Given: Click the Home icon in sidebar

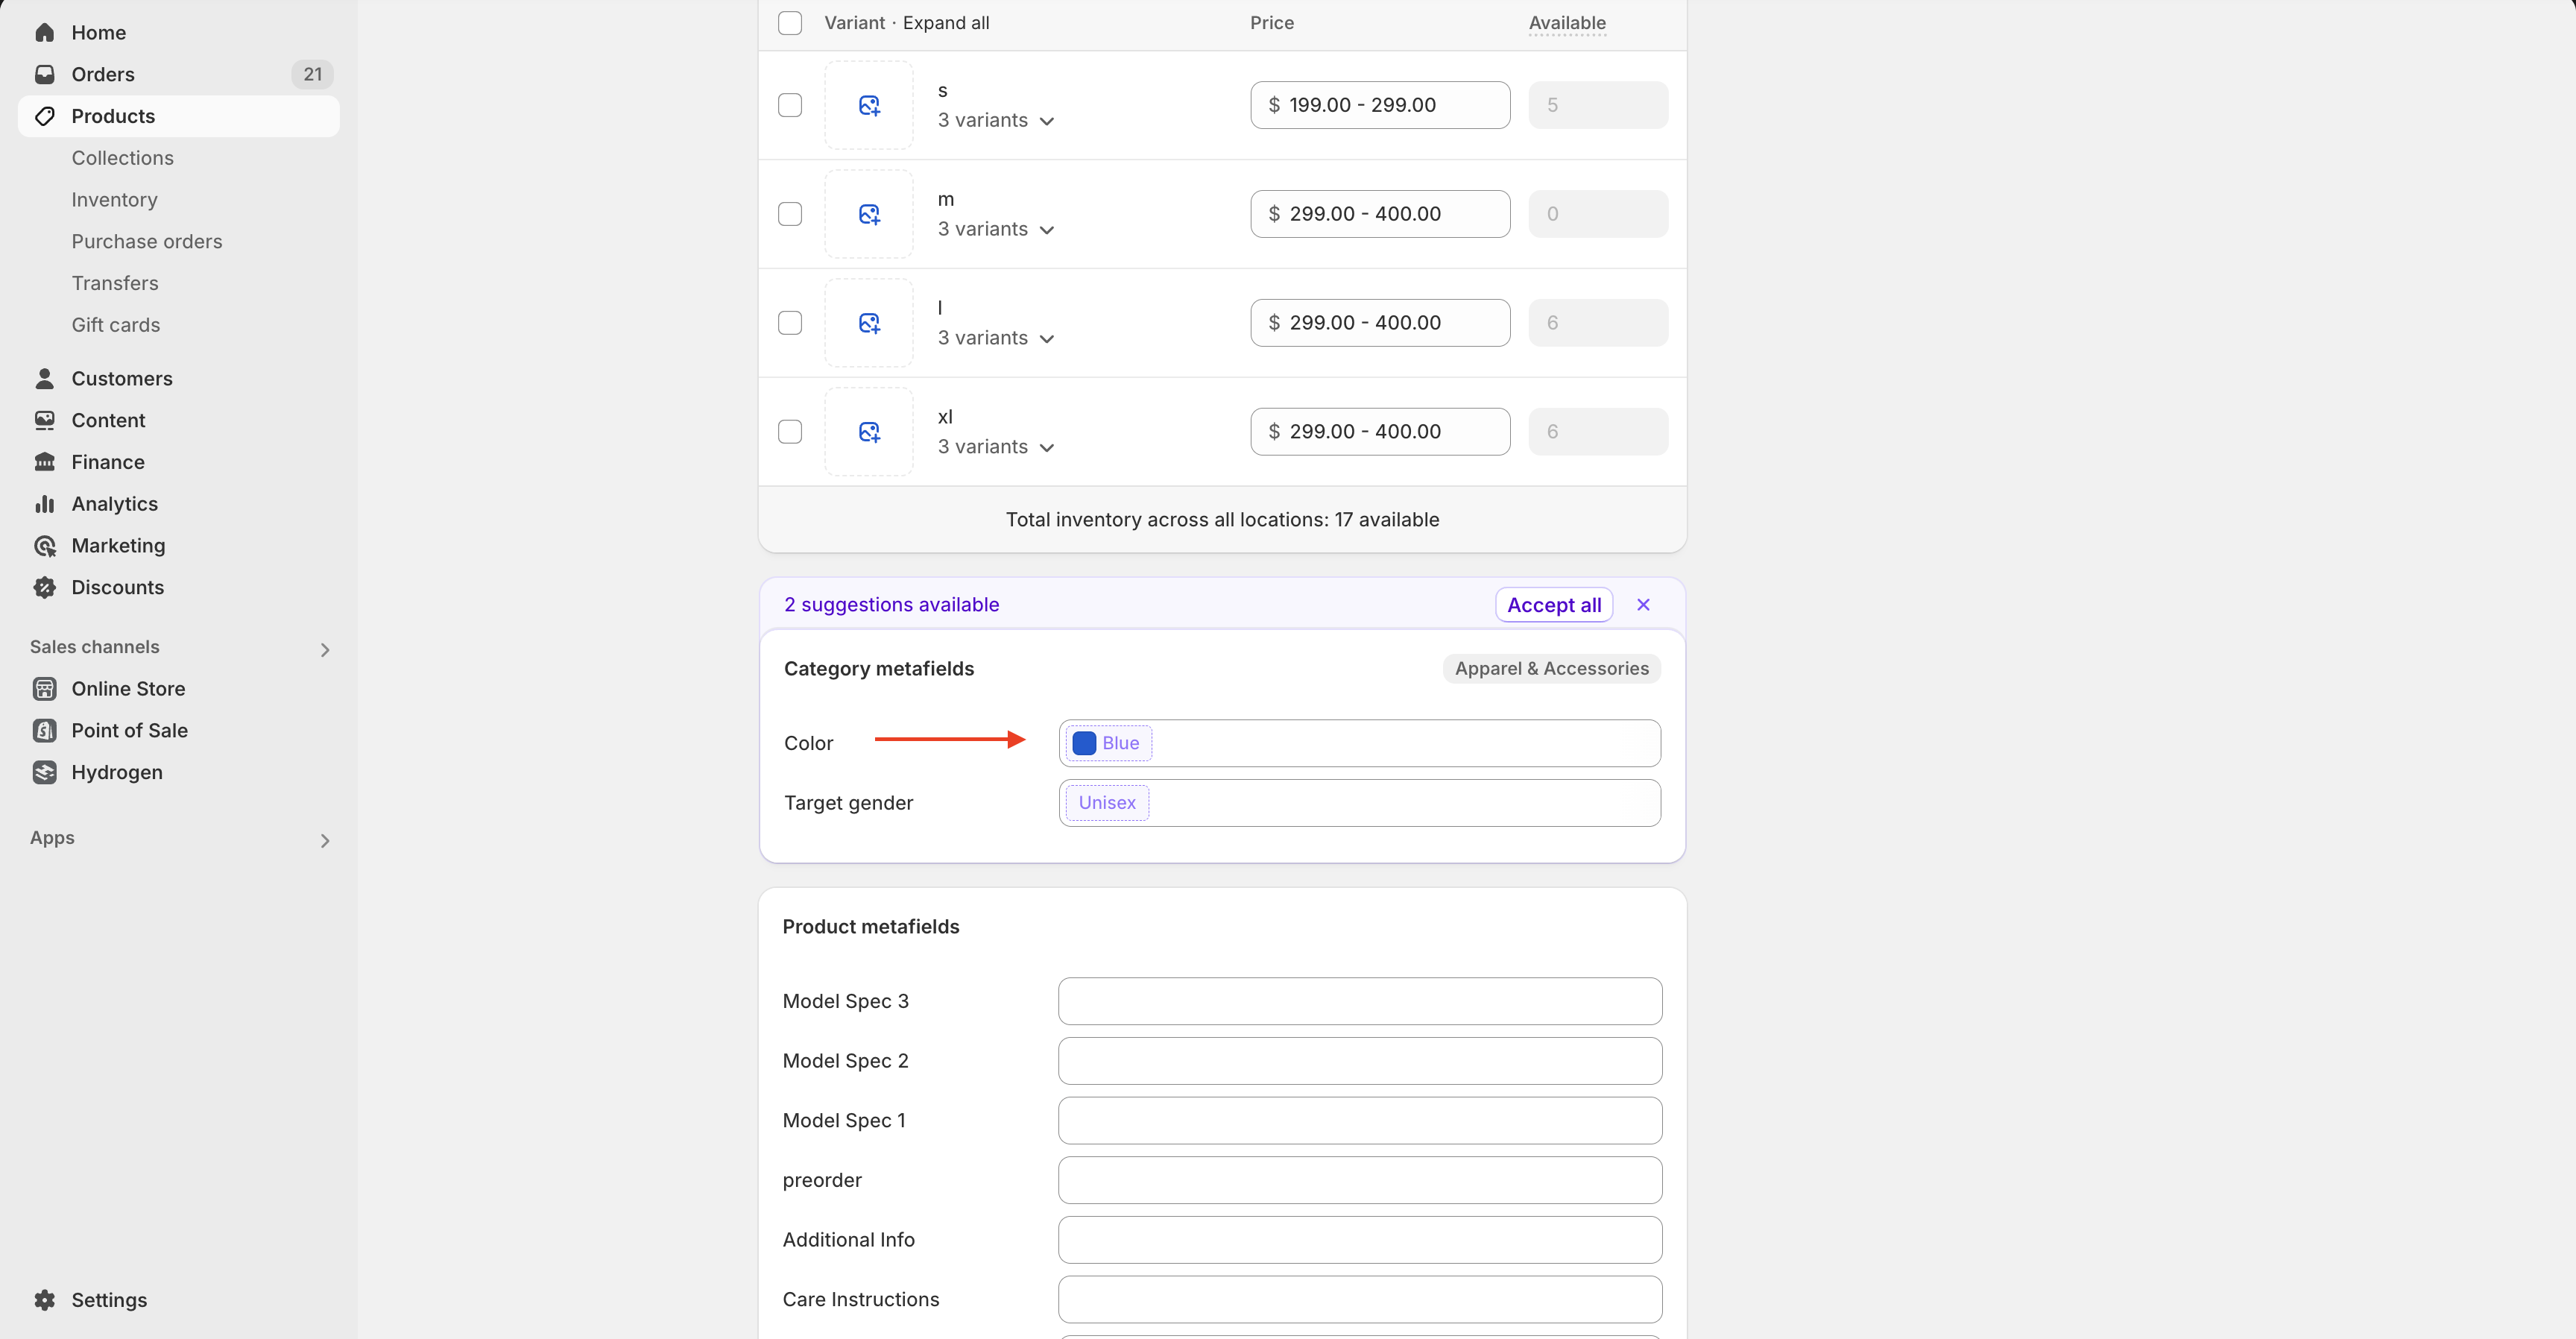Looking at the screenshot, I should 44,32.
